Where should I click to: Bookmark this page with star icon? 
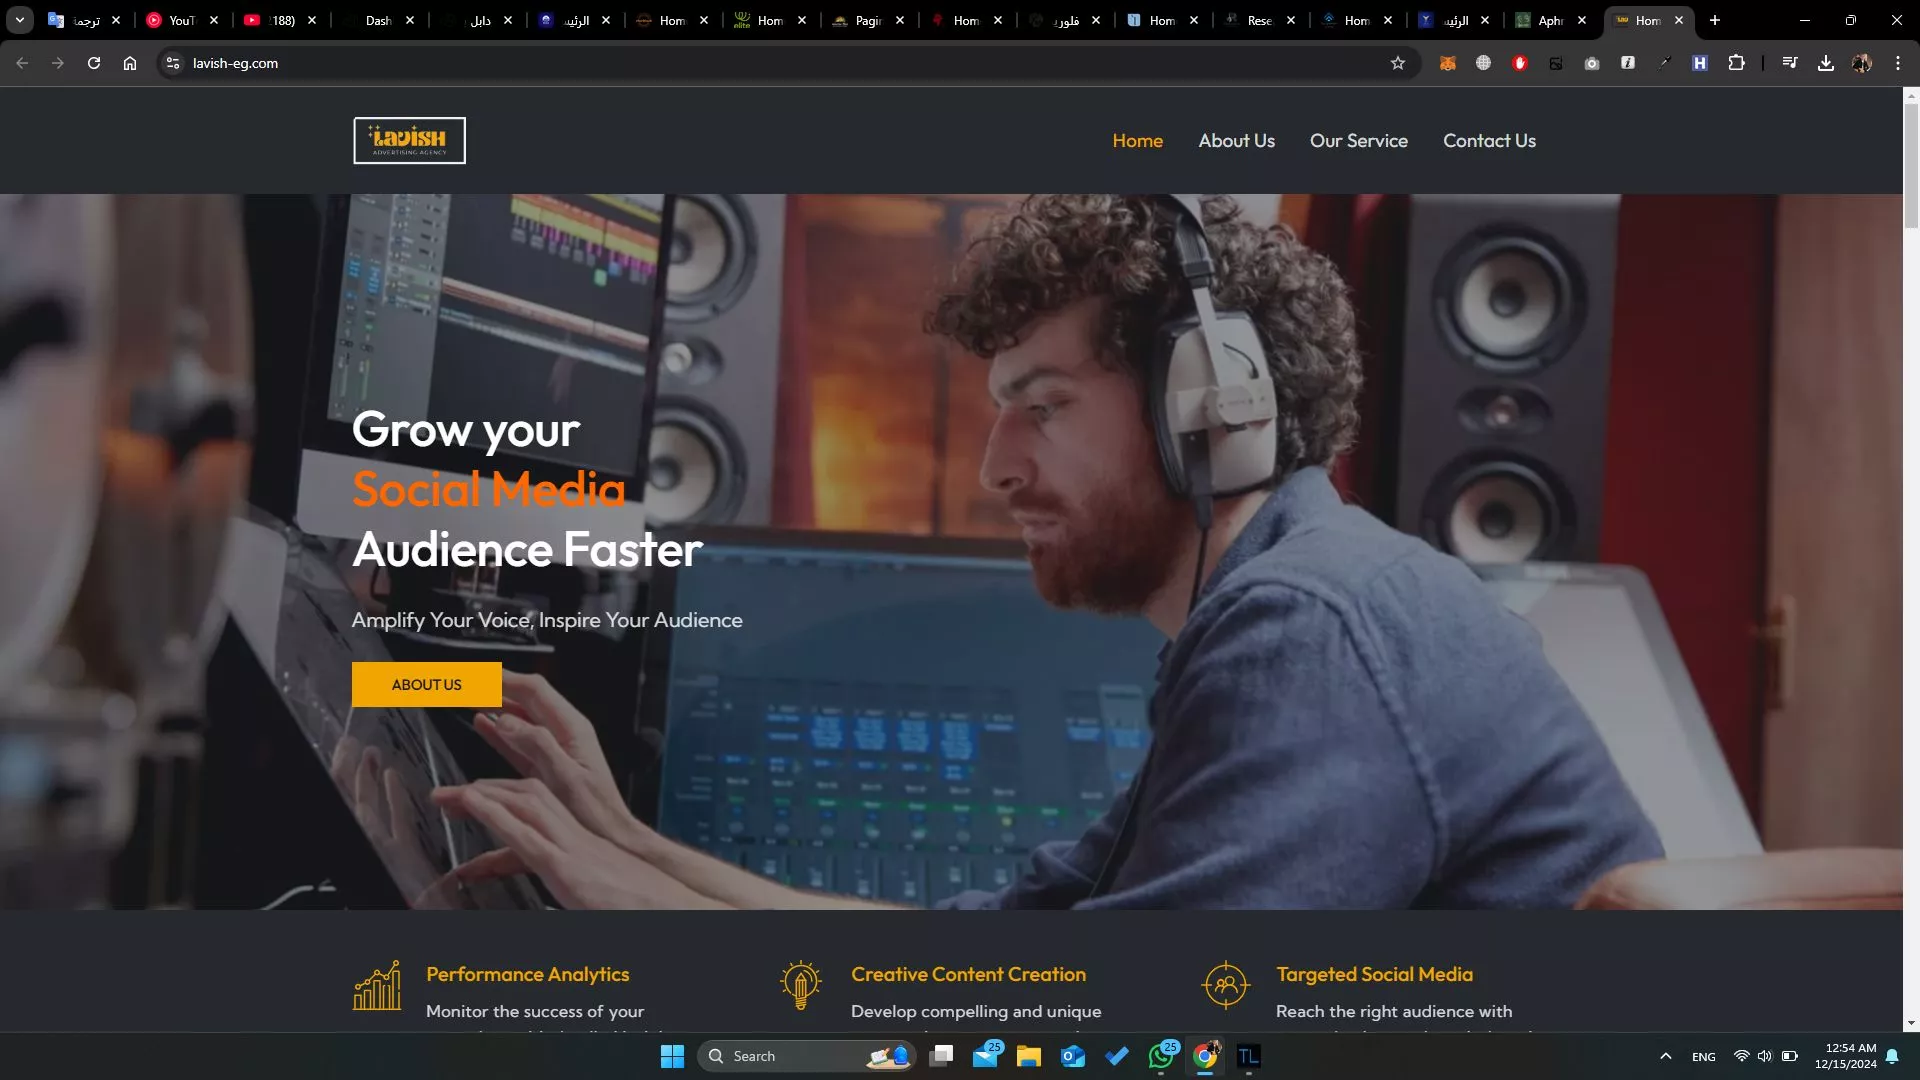1398,63
